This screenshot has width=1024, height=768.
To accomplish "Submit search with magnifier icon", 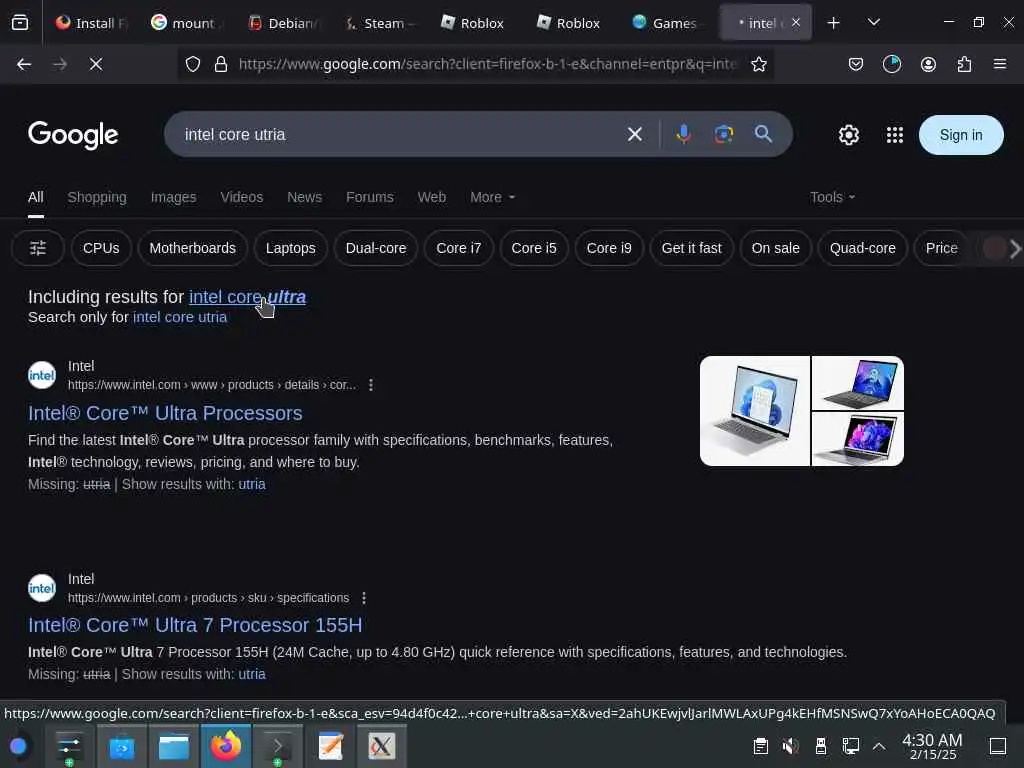I will (x=763, y=135).
